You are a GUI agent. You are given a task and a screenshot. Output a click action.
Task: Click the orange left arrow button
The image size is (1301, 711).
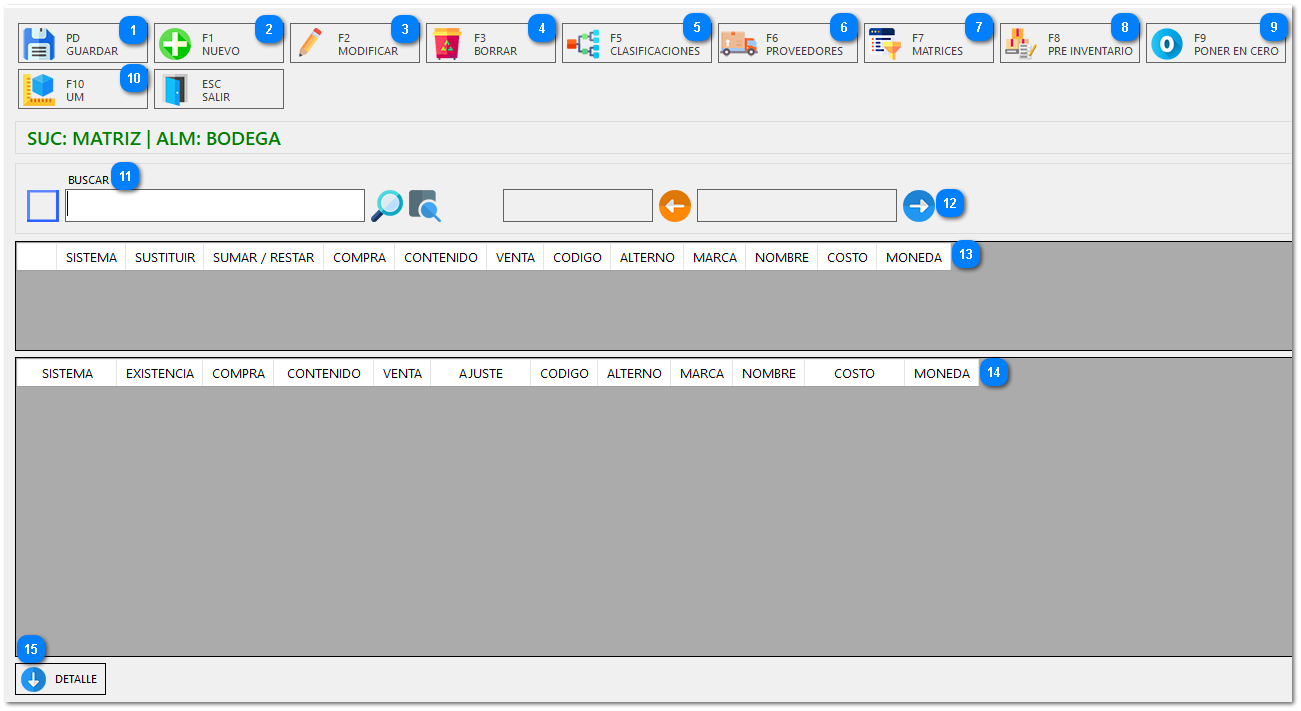[675, 206]
